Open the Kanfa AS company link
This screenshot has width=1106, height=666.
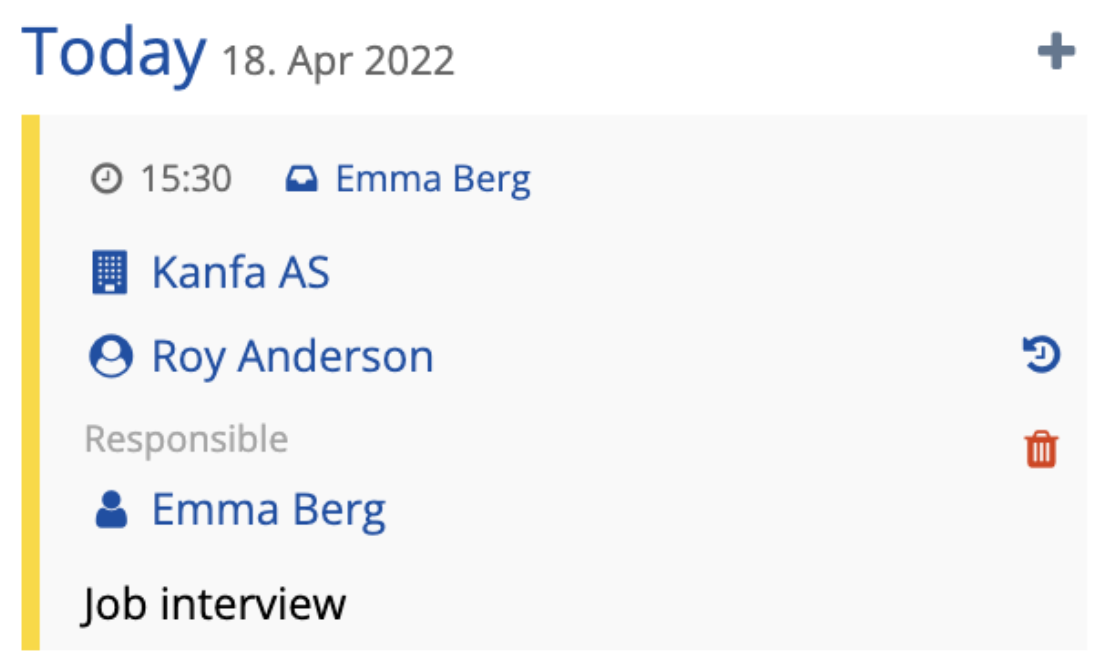click(x=240, y=272)
